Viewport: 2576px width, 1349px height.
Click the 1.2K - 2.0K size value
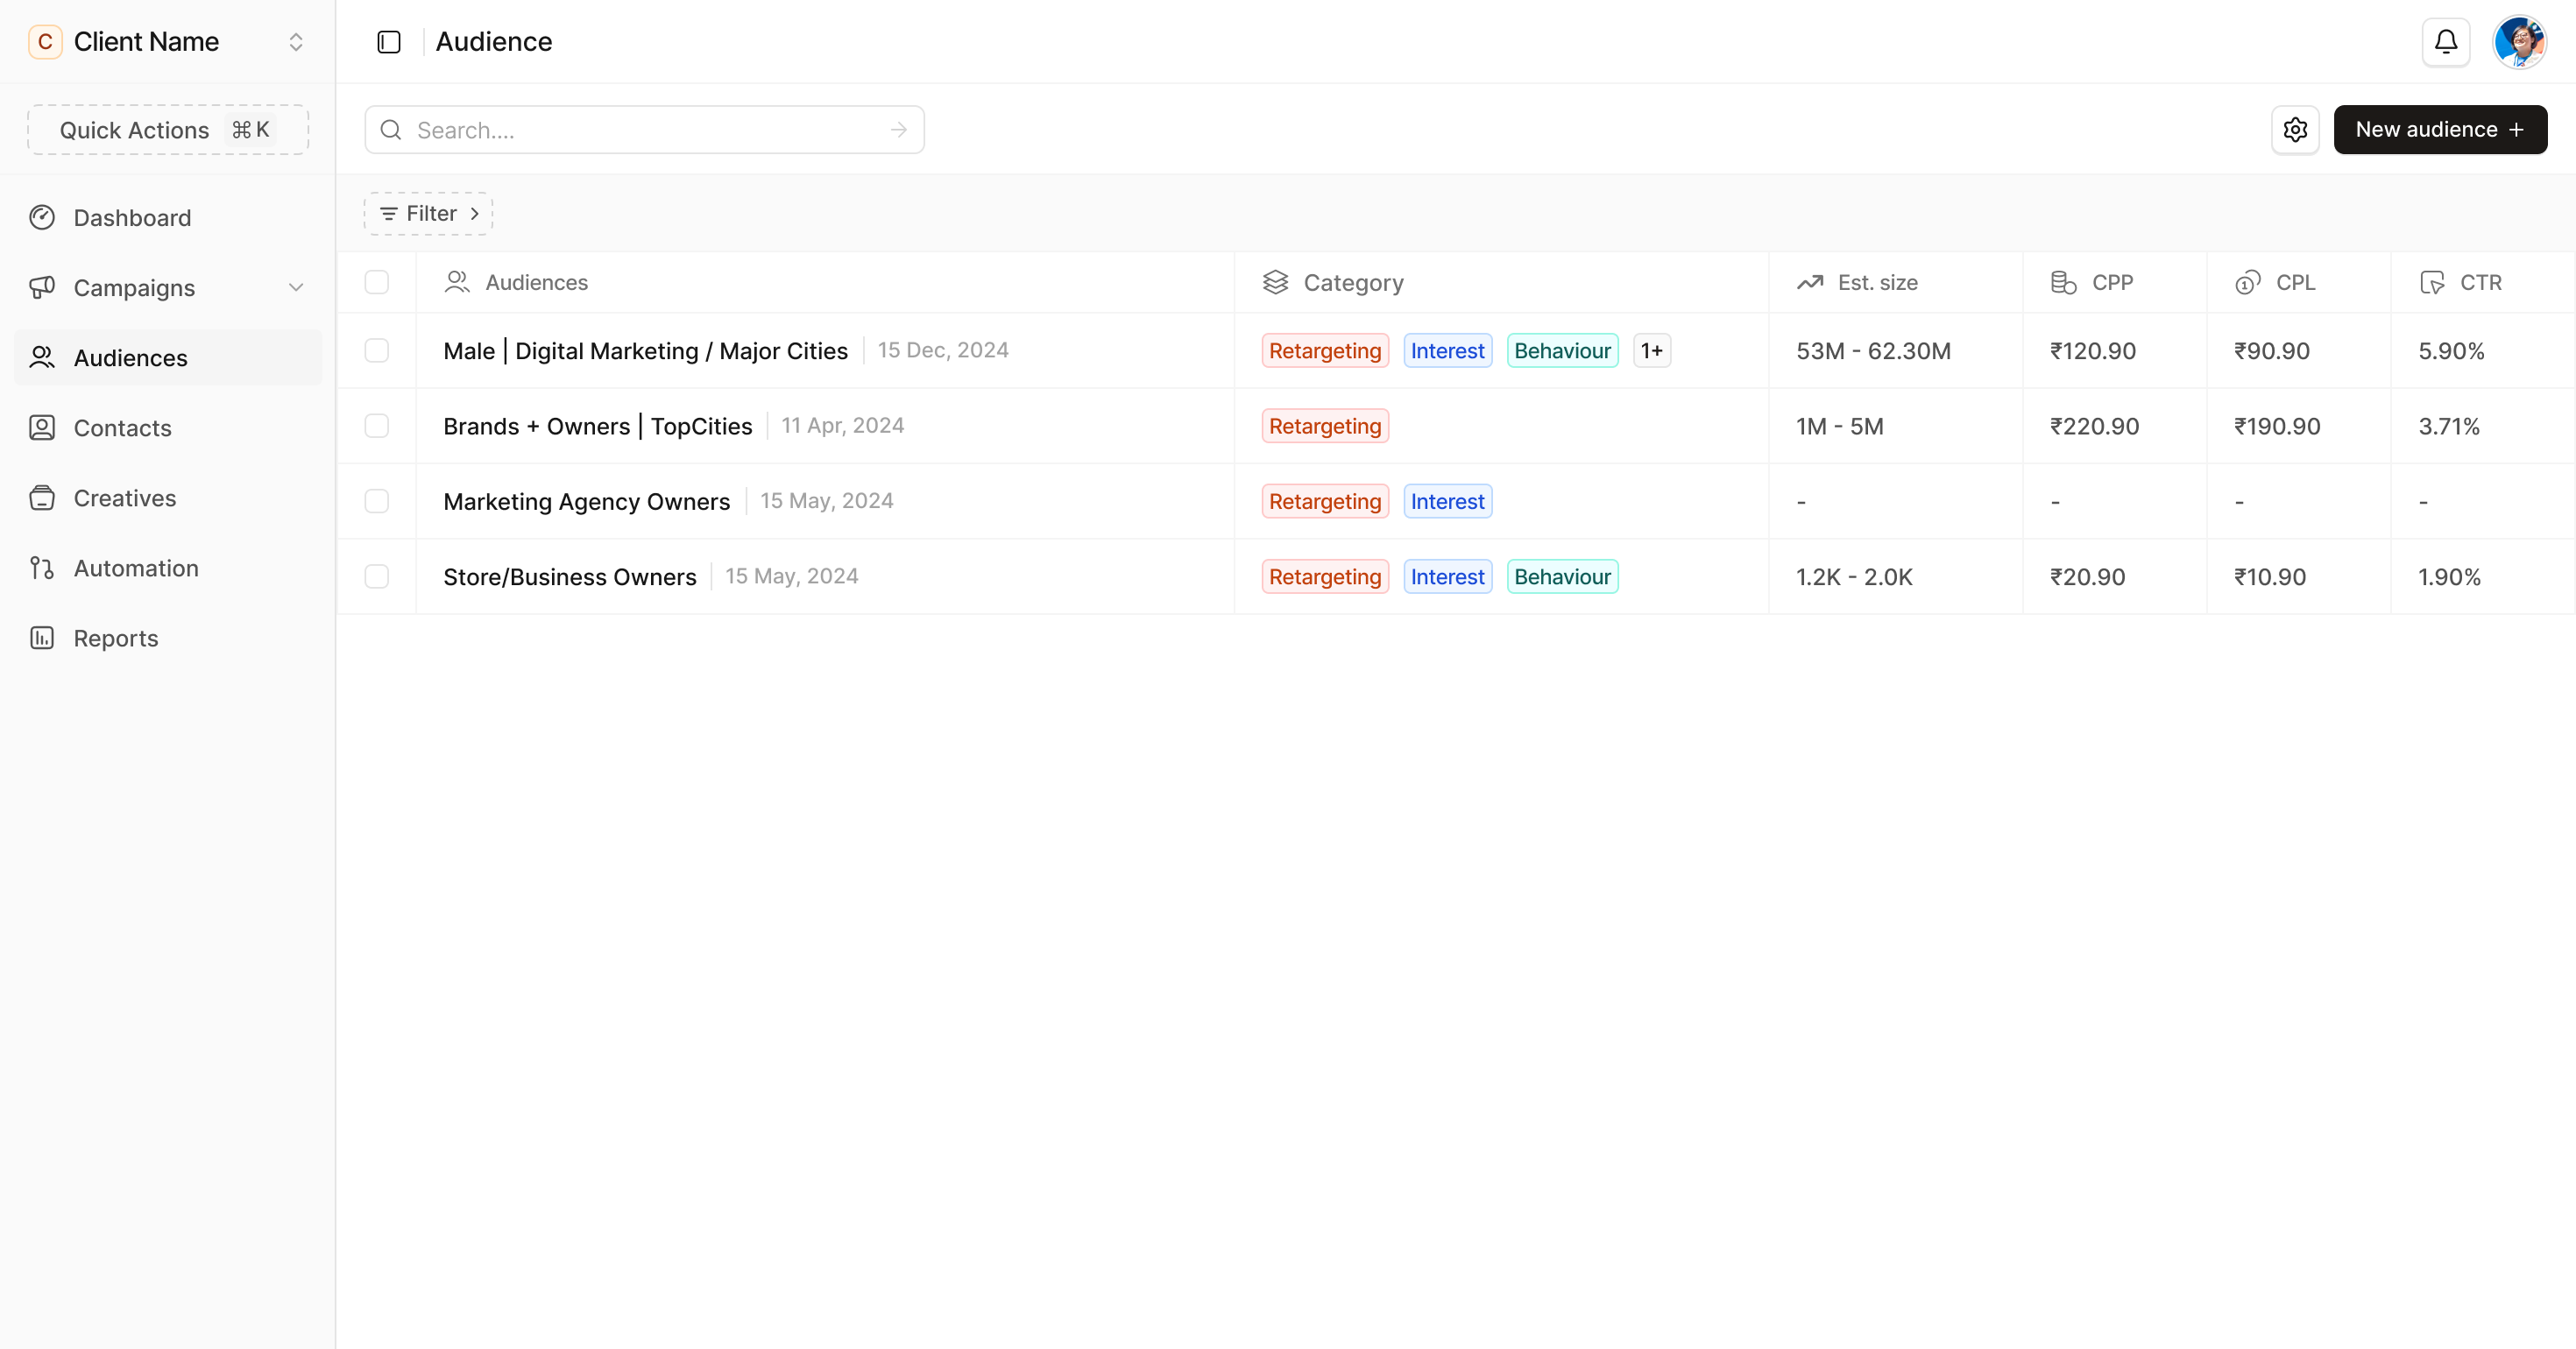1854,577
